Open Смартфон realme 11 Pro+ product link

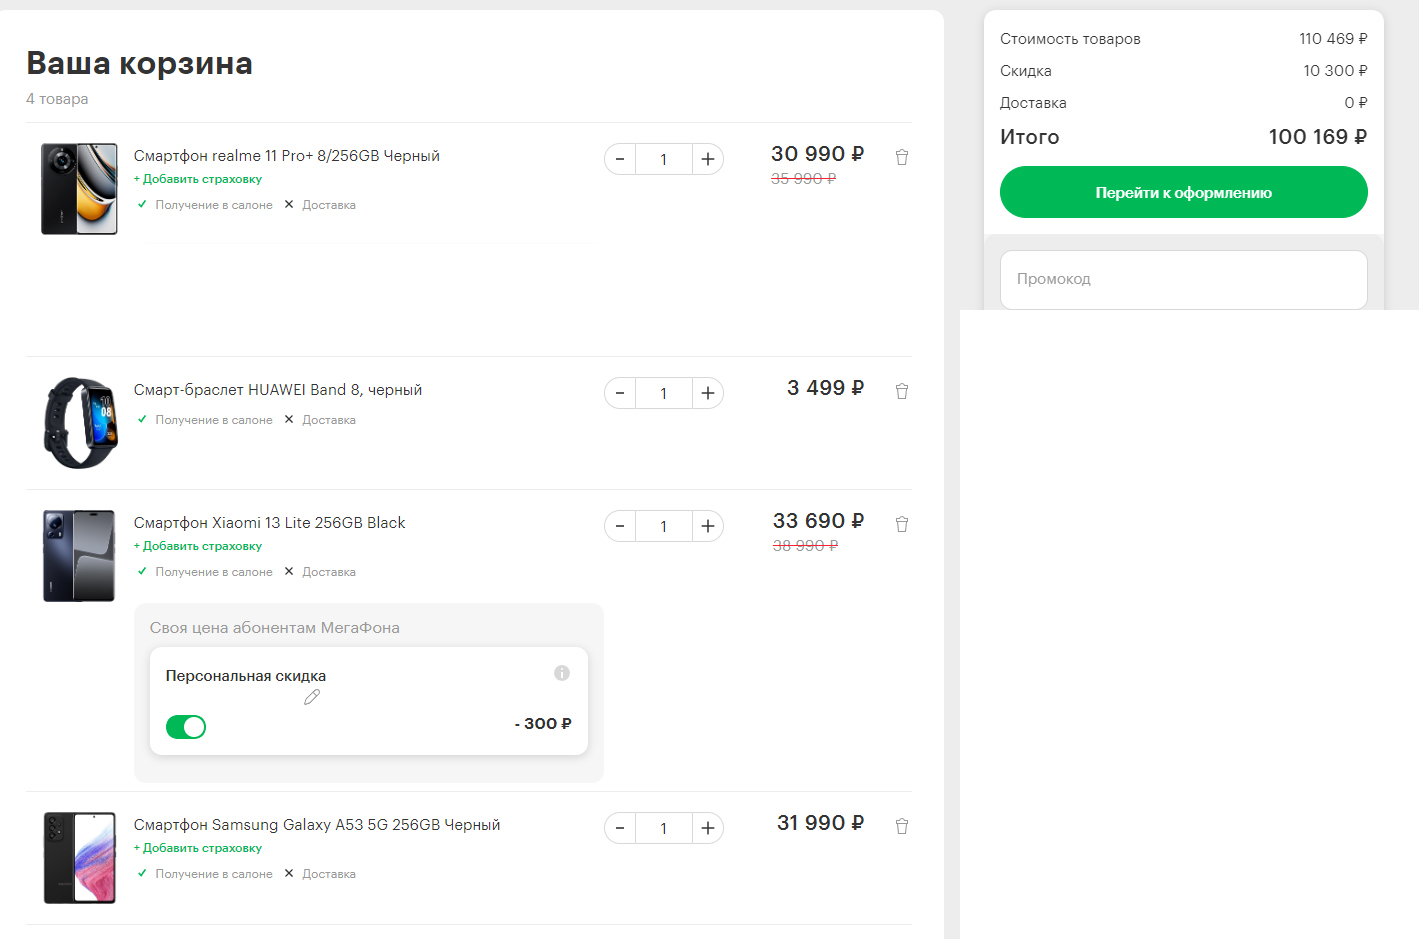pos(287,156)
